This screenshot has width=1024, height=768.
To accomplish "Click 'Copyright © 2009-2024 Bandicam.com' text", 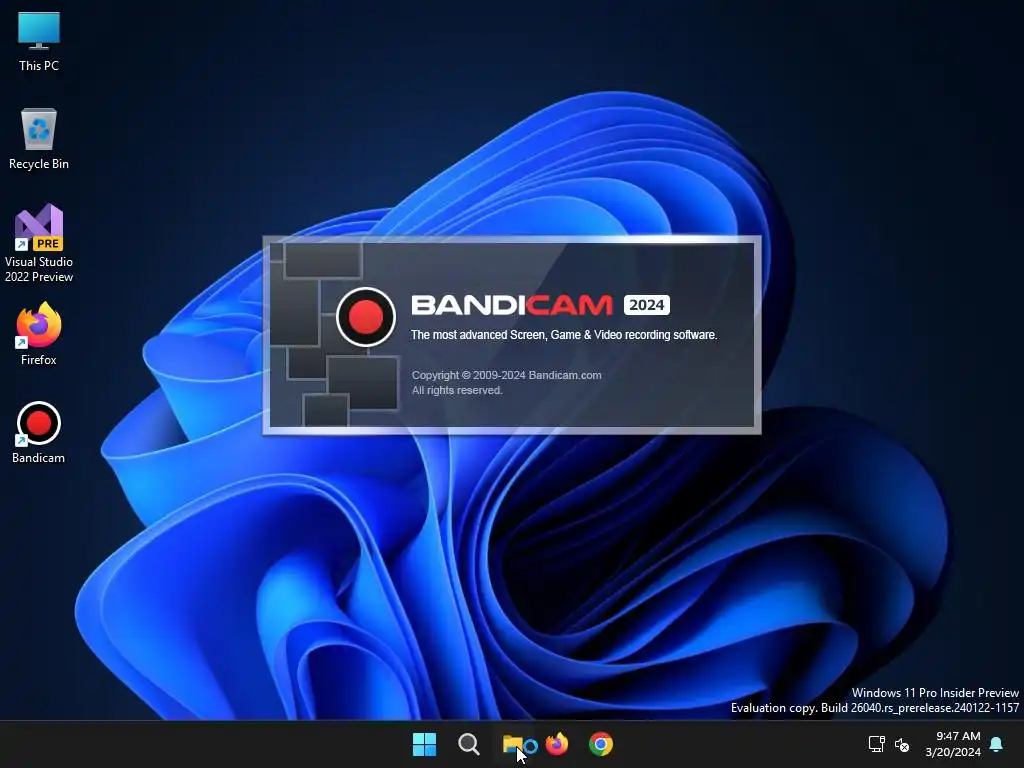I will (x=506, y=375).
